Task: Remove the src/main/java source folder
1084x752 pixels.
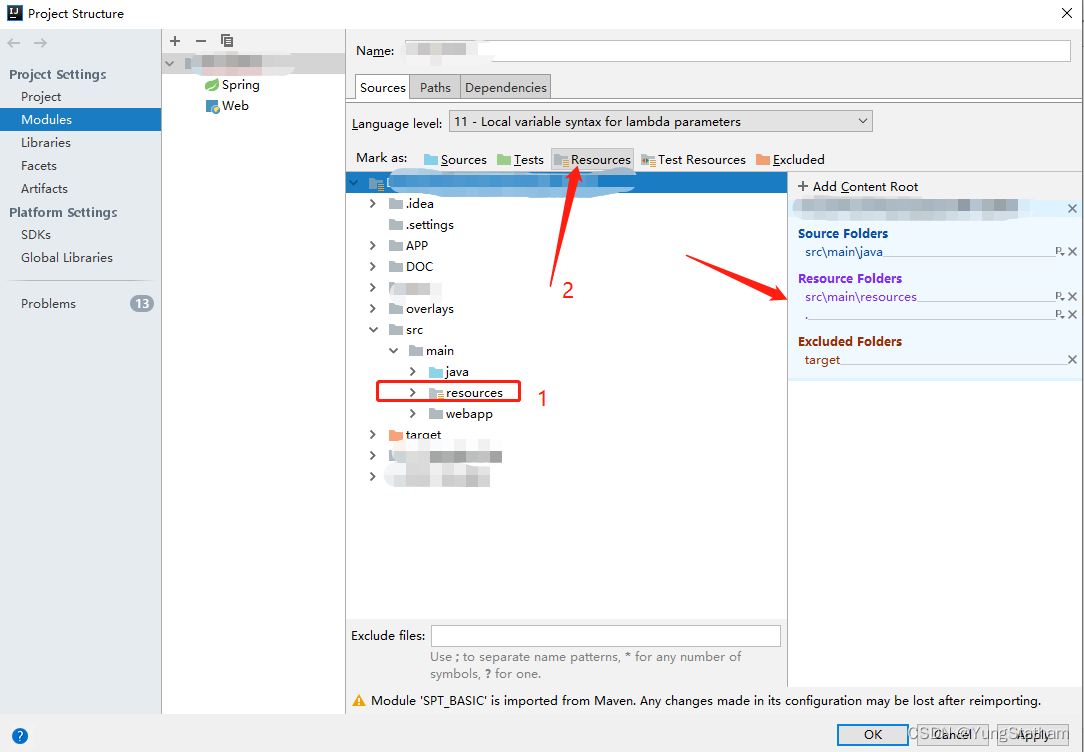Action: [x=1072, y=251]
